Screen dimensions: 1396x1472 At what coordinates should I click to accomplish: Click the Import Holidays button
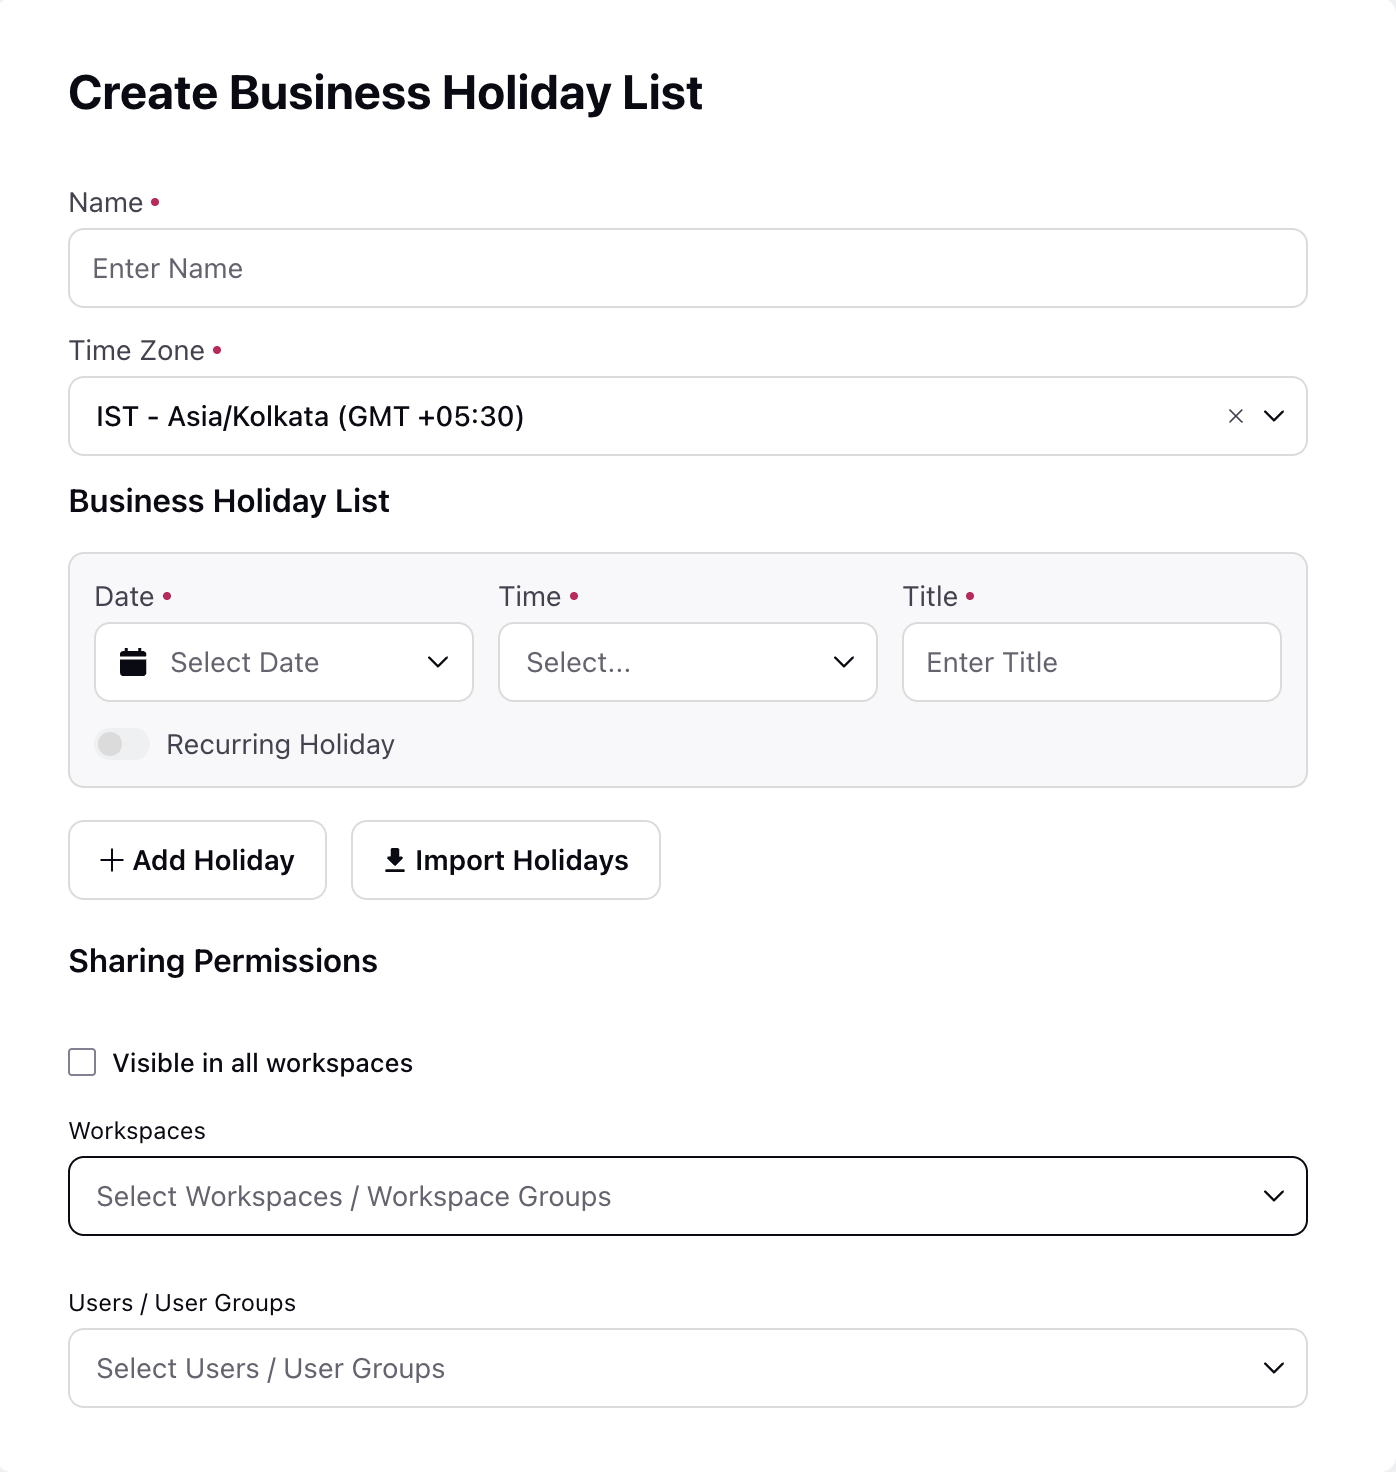(506, 860)
